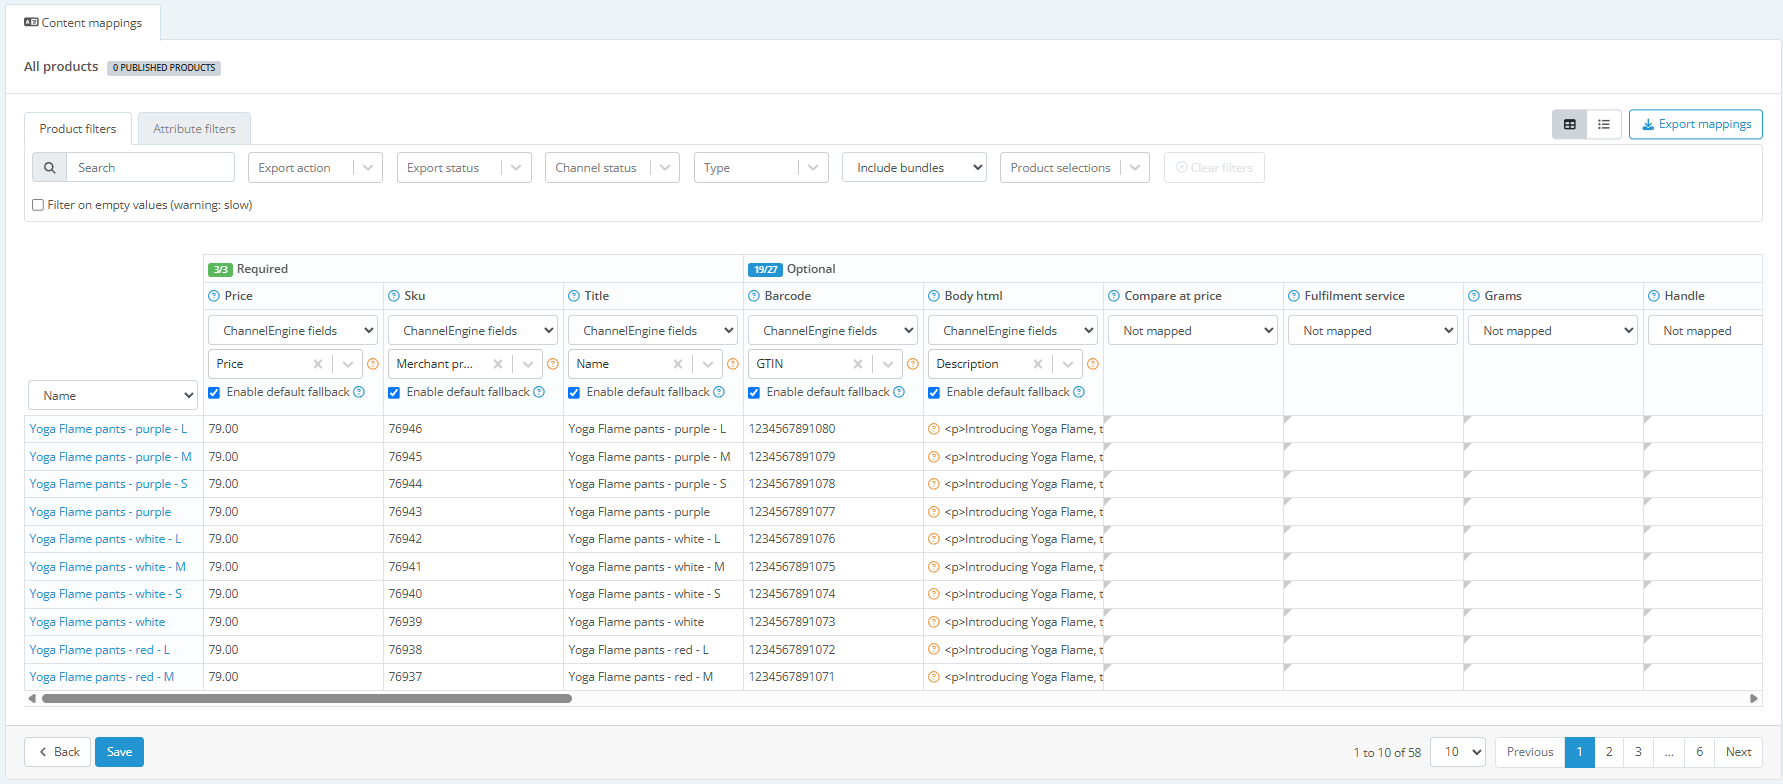Uncheck default fallback under Price column
The height and width of the screenshot is (784, 1783).
pos(214,393)
